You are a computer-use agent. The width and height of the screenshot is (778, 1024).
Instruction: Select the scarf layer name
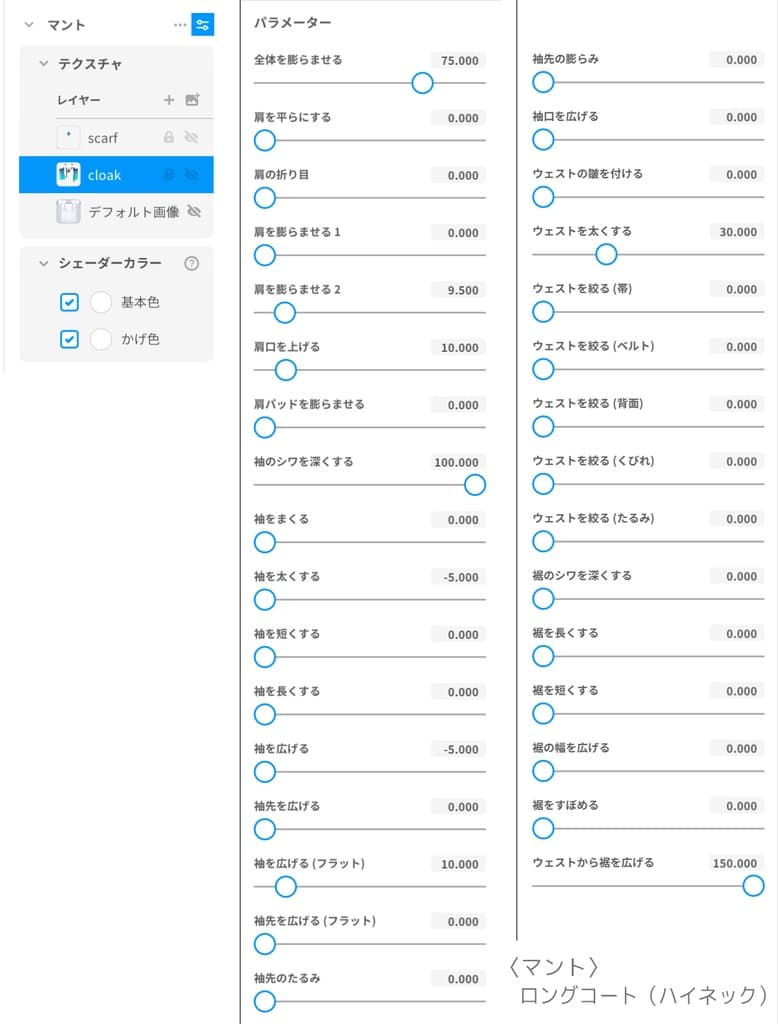pyautogui.click(x=103, y=138)
